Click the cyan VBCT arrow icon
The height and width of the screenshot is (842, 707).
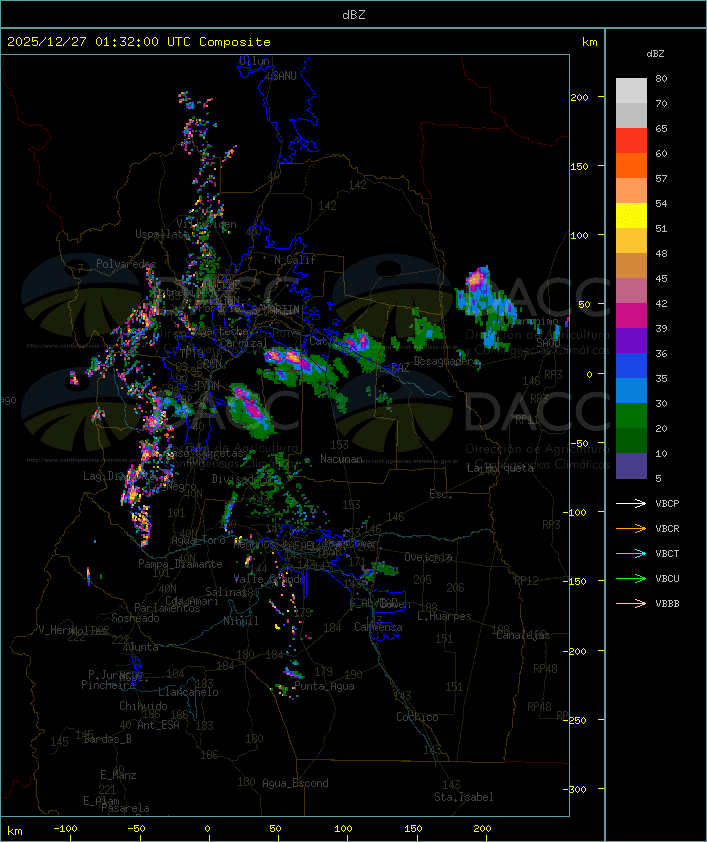pyautogui.click(x=631, y=553)
